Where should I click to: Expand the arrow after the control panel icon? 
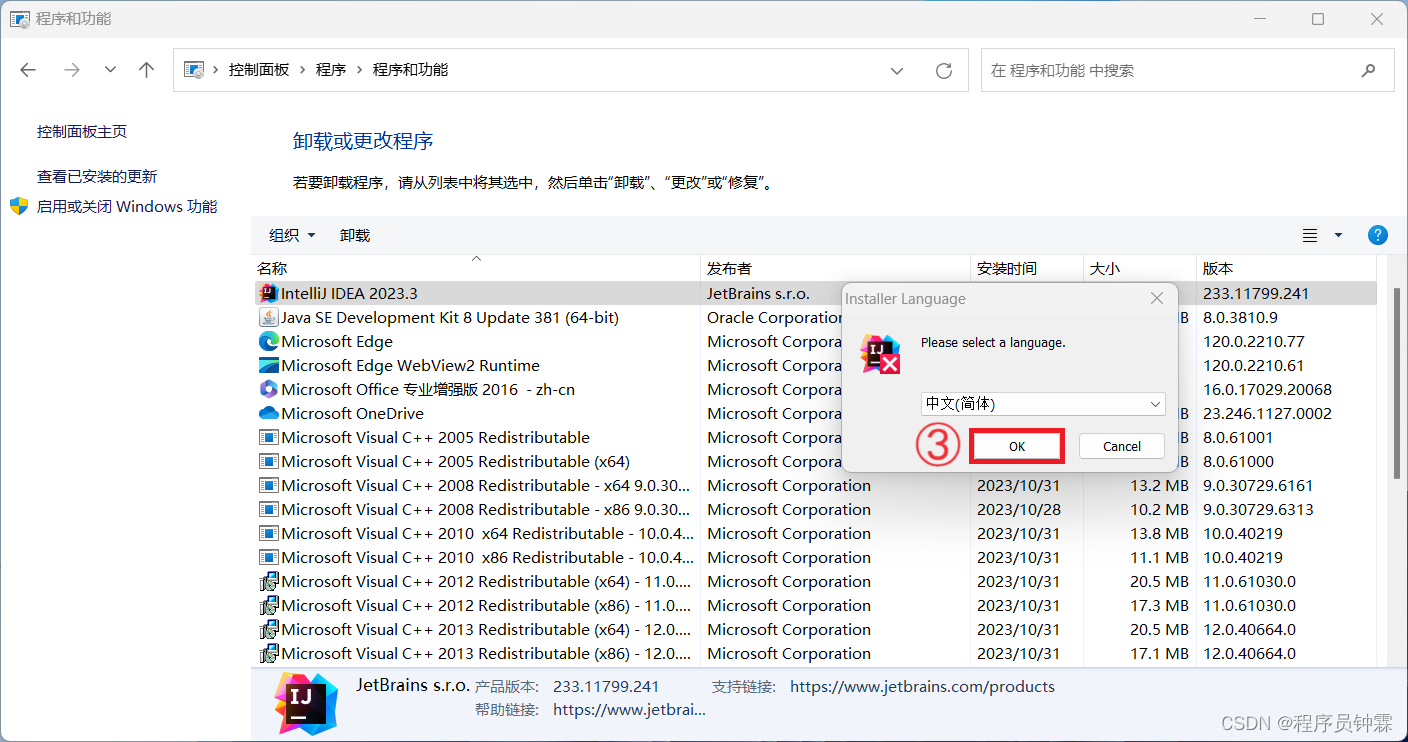pyautogui.click(x=216, y=70)
